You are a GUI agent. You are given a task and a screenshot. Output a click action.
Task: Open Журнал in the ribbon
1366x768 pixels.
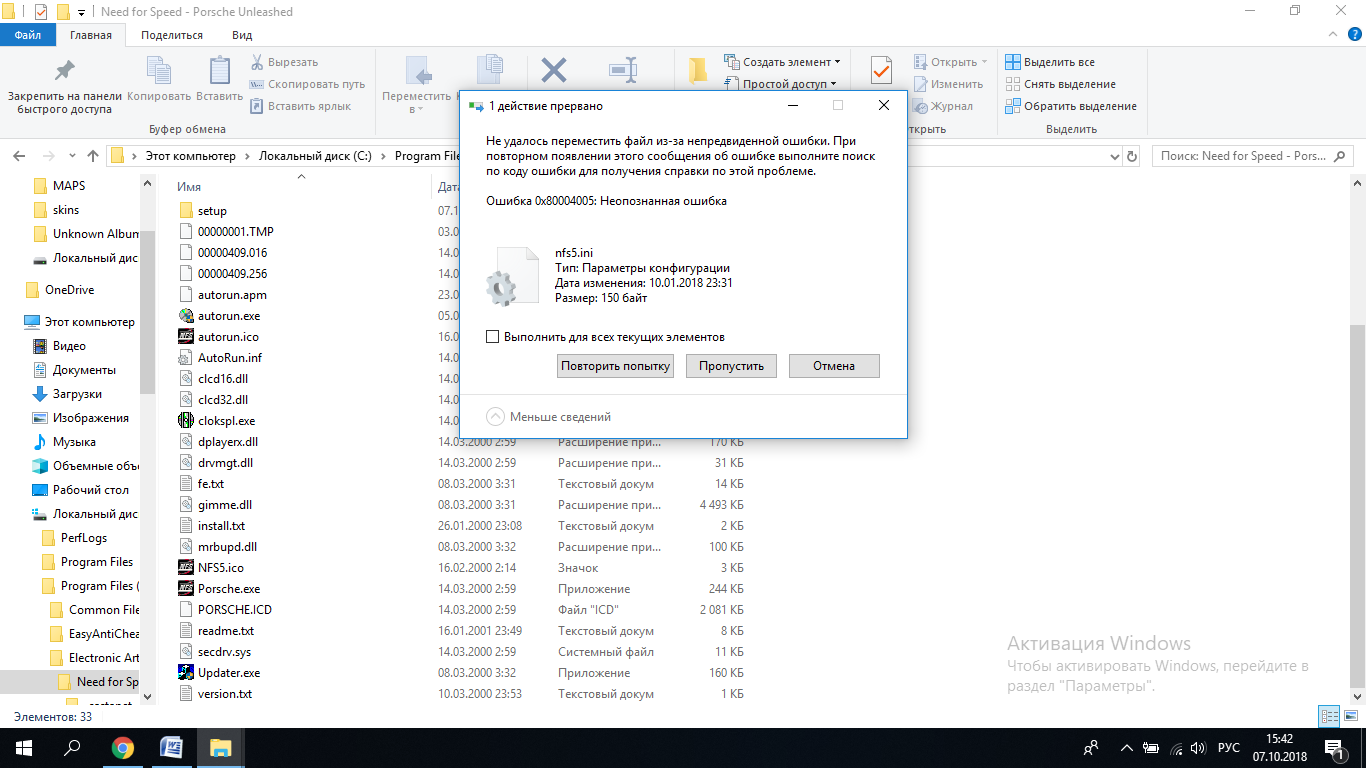pyautogui.click(x=942, y=106)
